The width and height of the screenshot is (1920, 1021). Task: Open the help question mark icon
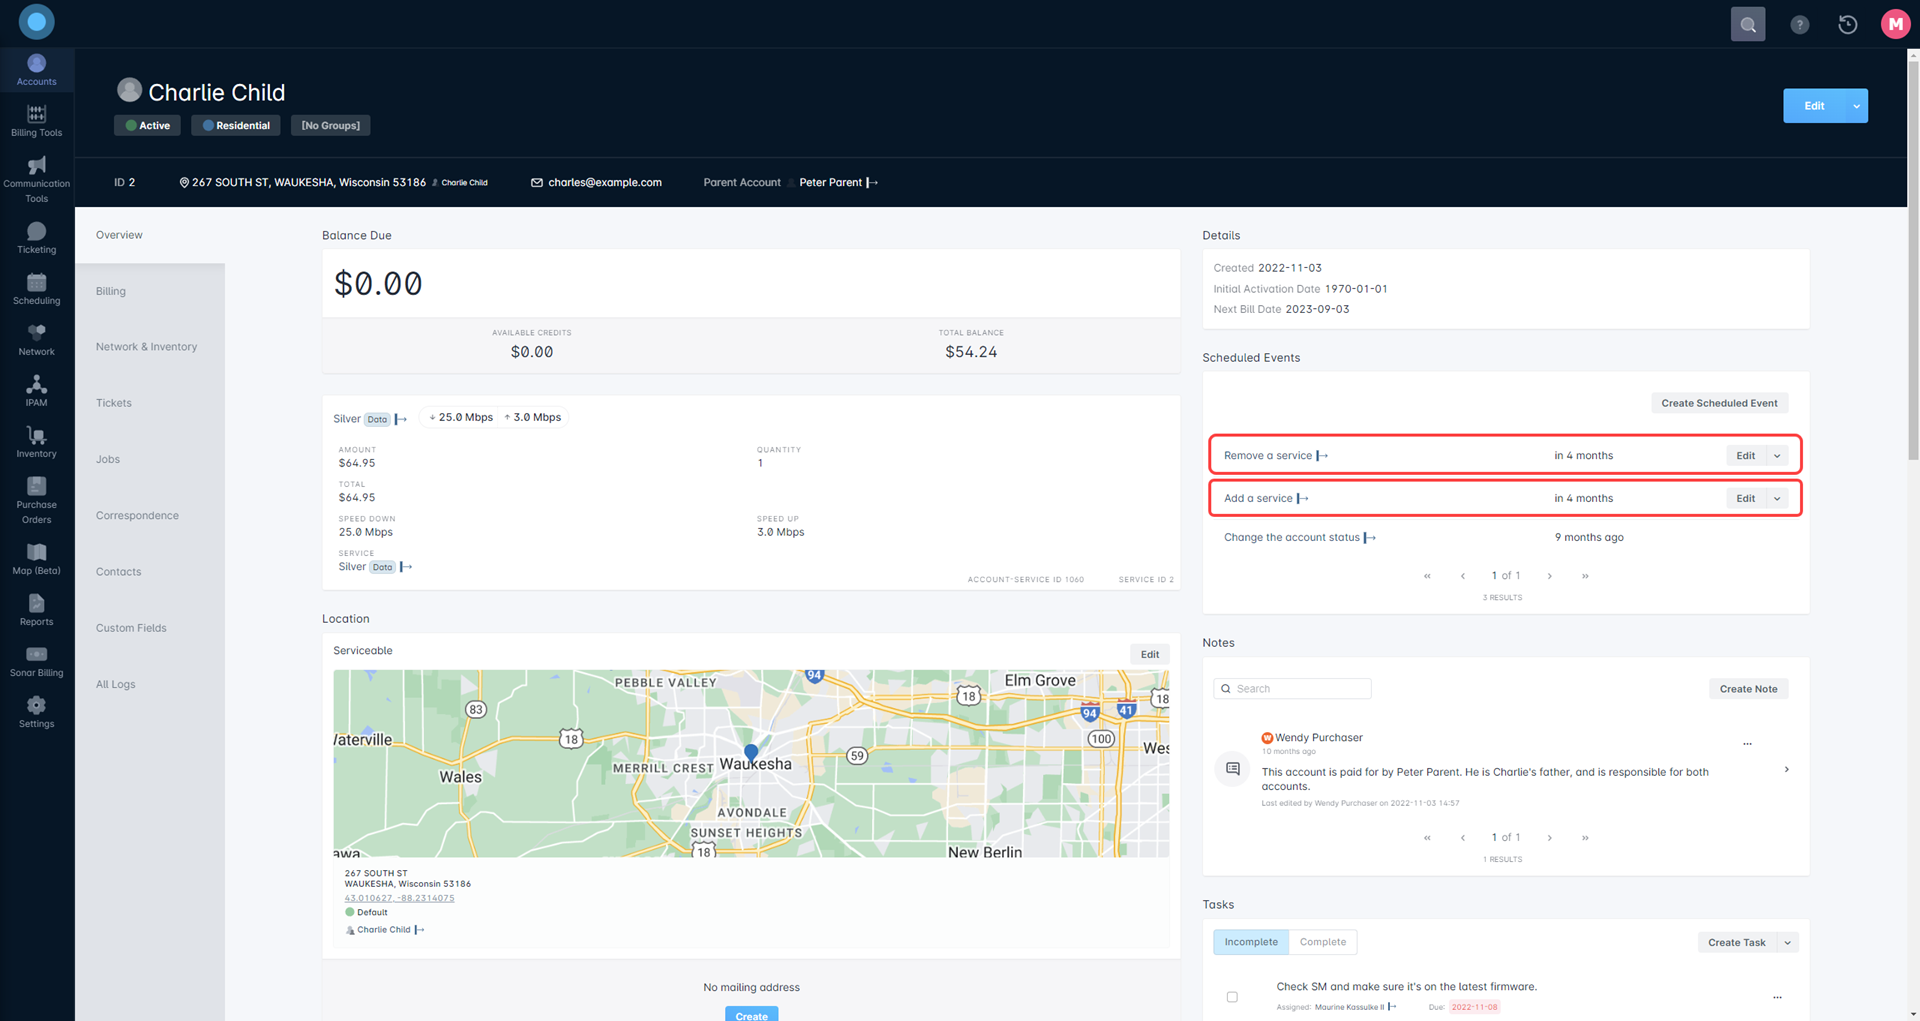coord(1799,25)
